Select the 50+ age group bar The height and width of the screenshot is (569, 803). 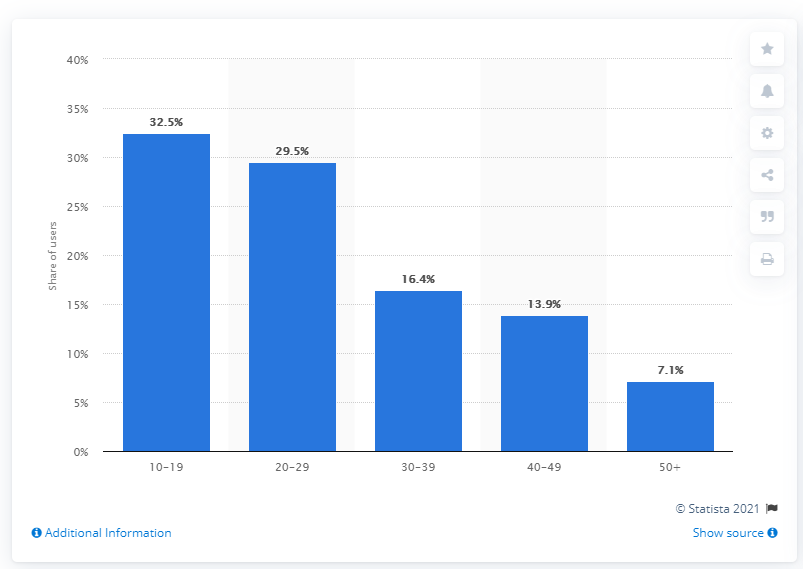pos(670,417)
